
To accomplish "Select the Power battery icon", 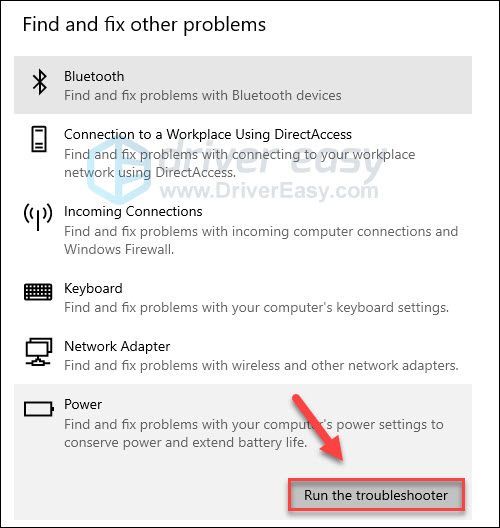I will [x=39, y=409].
